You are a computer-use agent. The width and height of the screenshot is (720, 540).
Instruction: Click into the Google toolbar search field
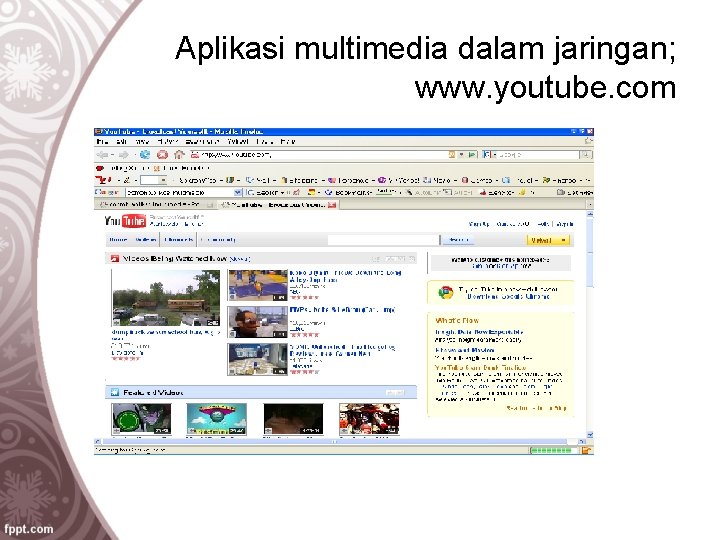[x=180, y=192]
